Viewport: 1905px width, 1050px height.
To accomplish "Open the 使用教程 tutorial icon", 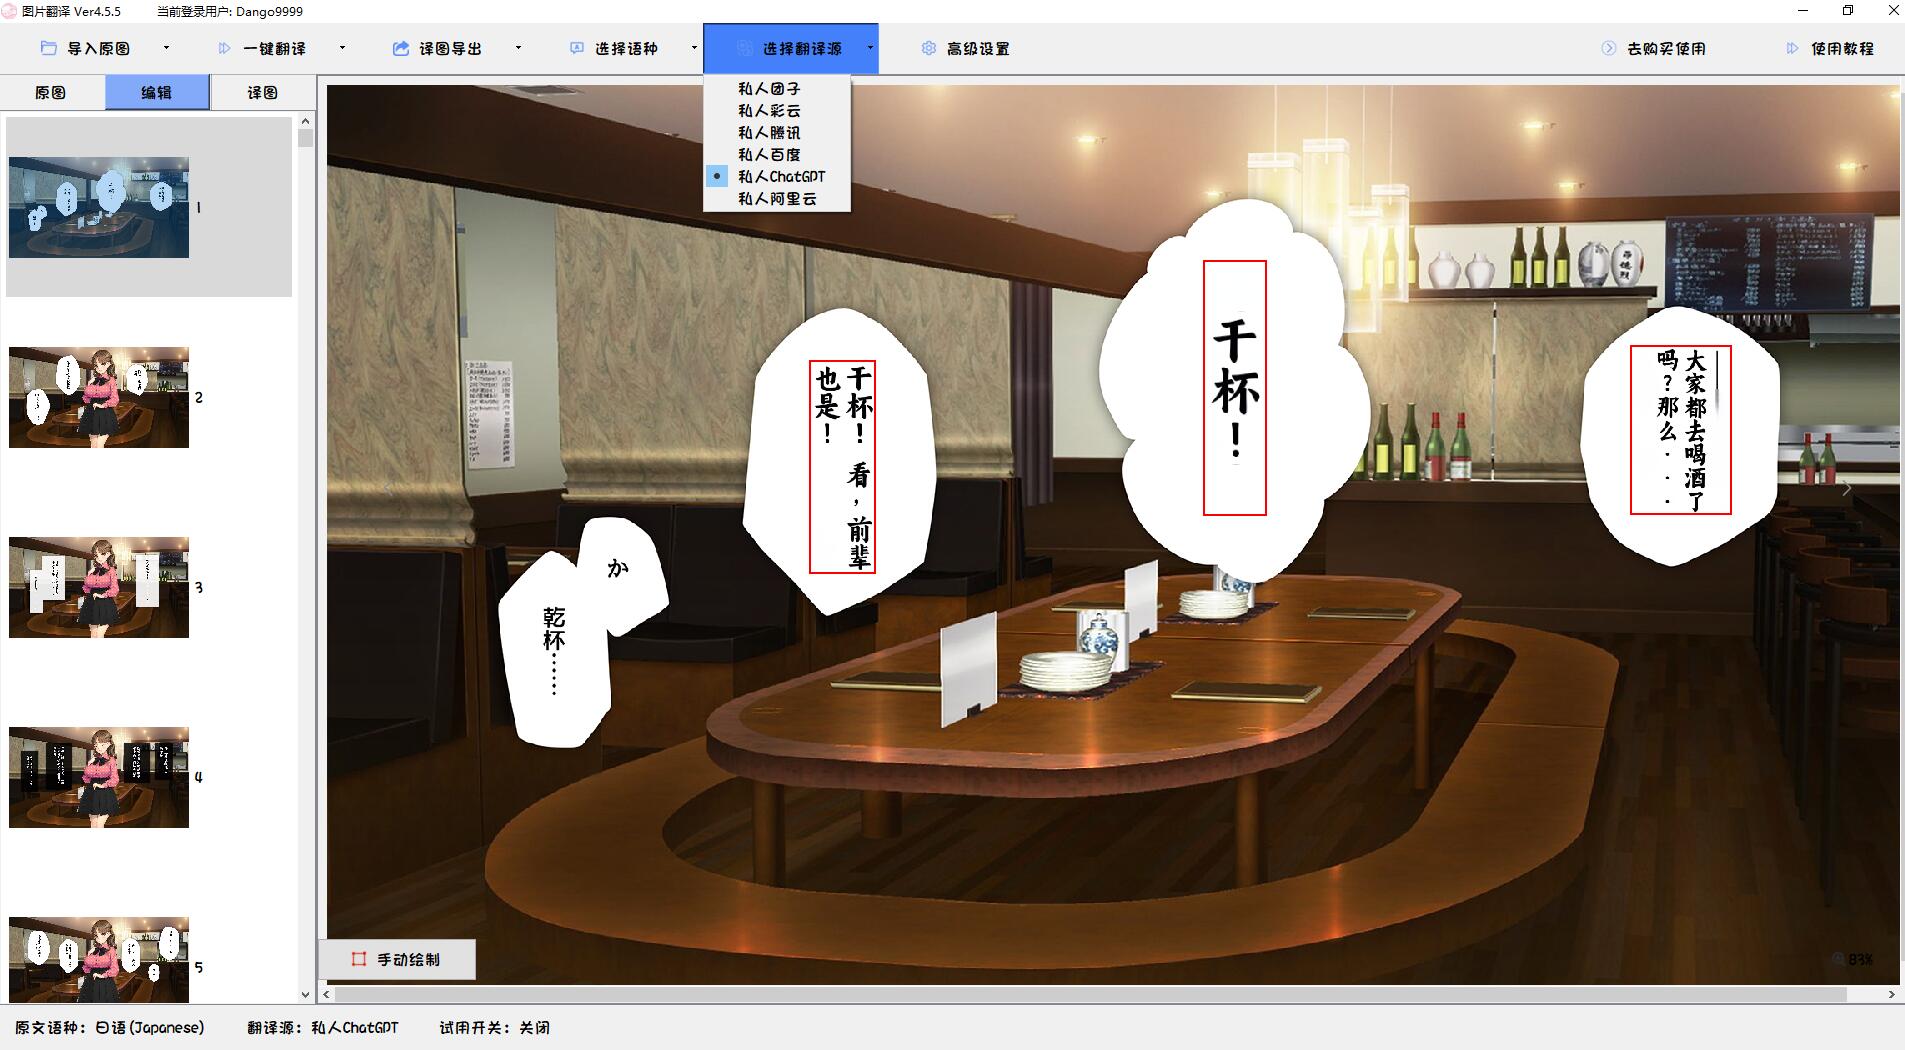I will pyautogui.click(x=1792, y=48).
